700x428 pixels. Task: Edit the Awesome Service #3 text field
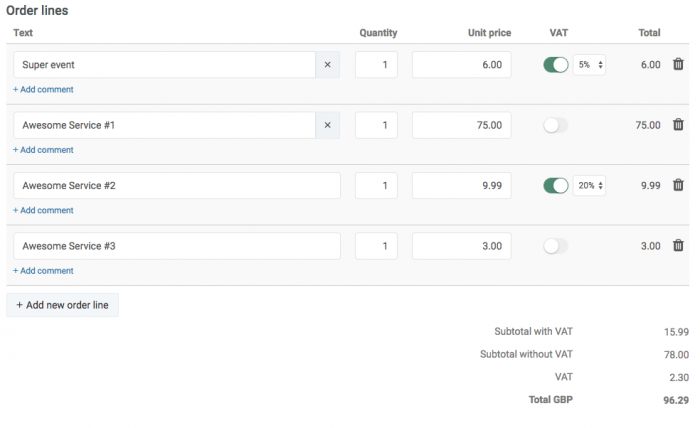177,246
